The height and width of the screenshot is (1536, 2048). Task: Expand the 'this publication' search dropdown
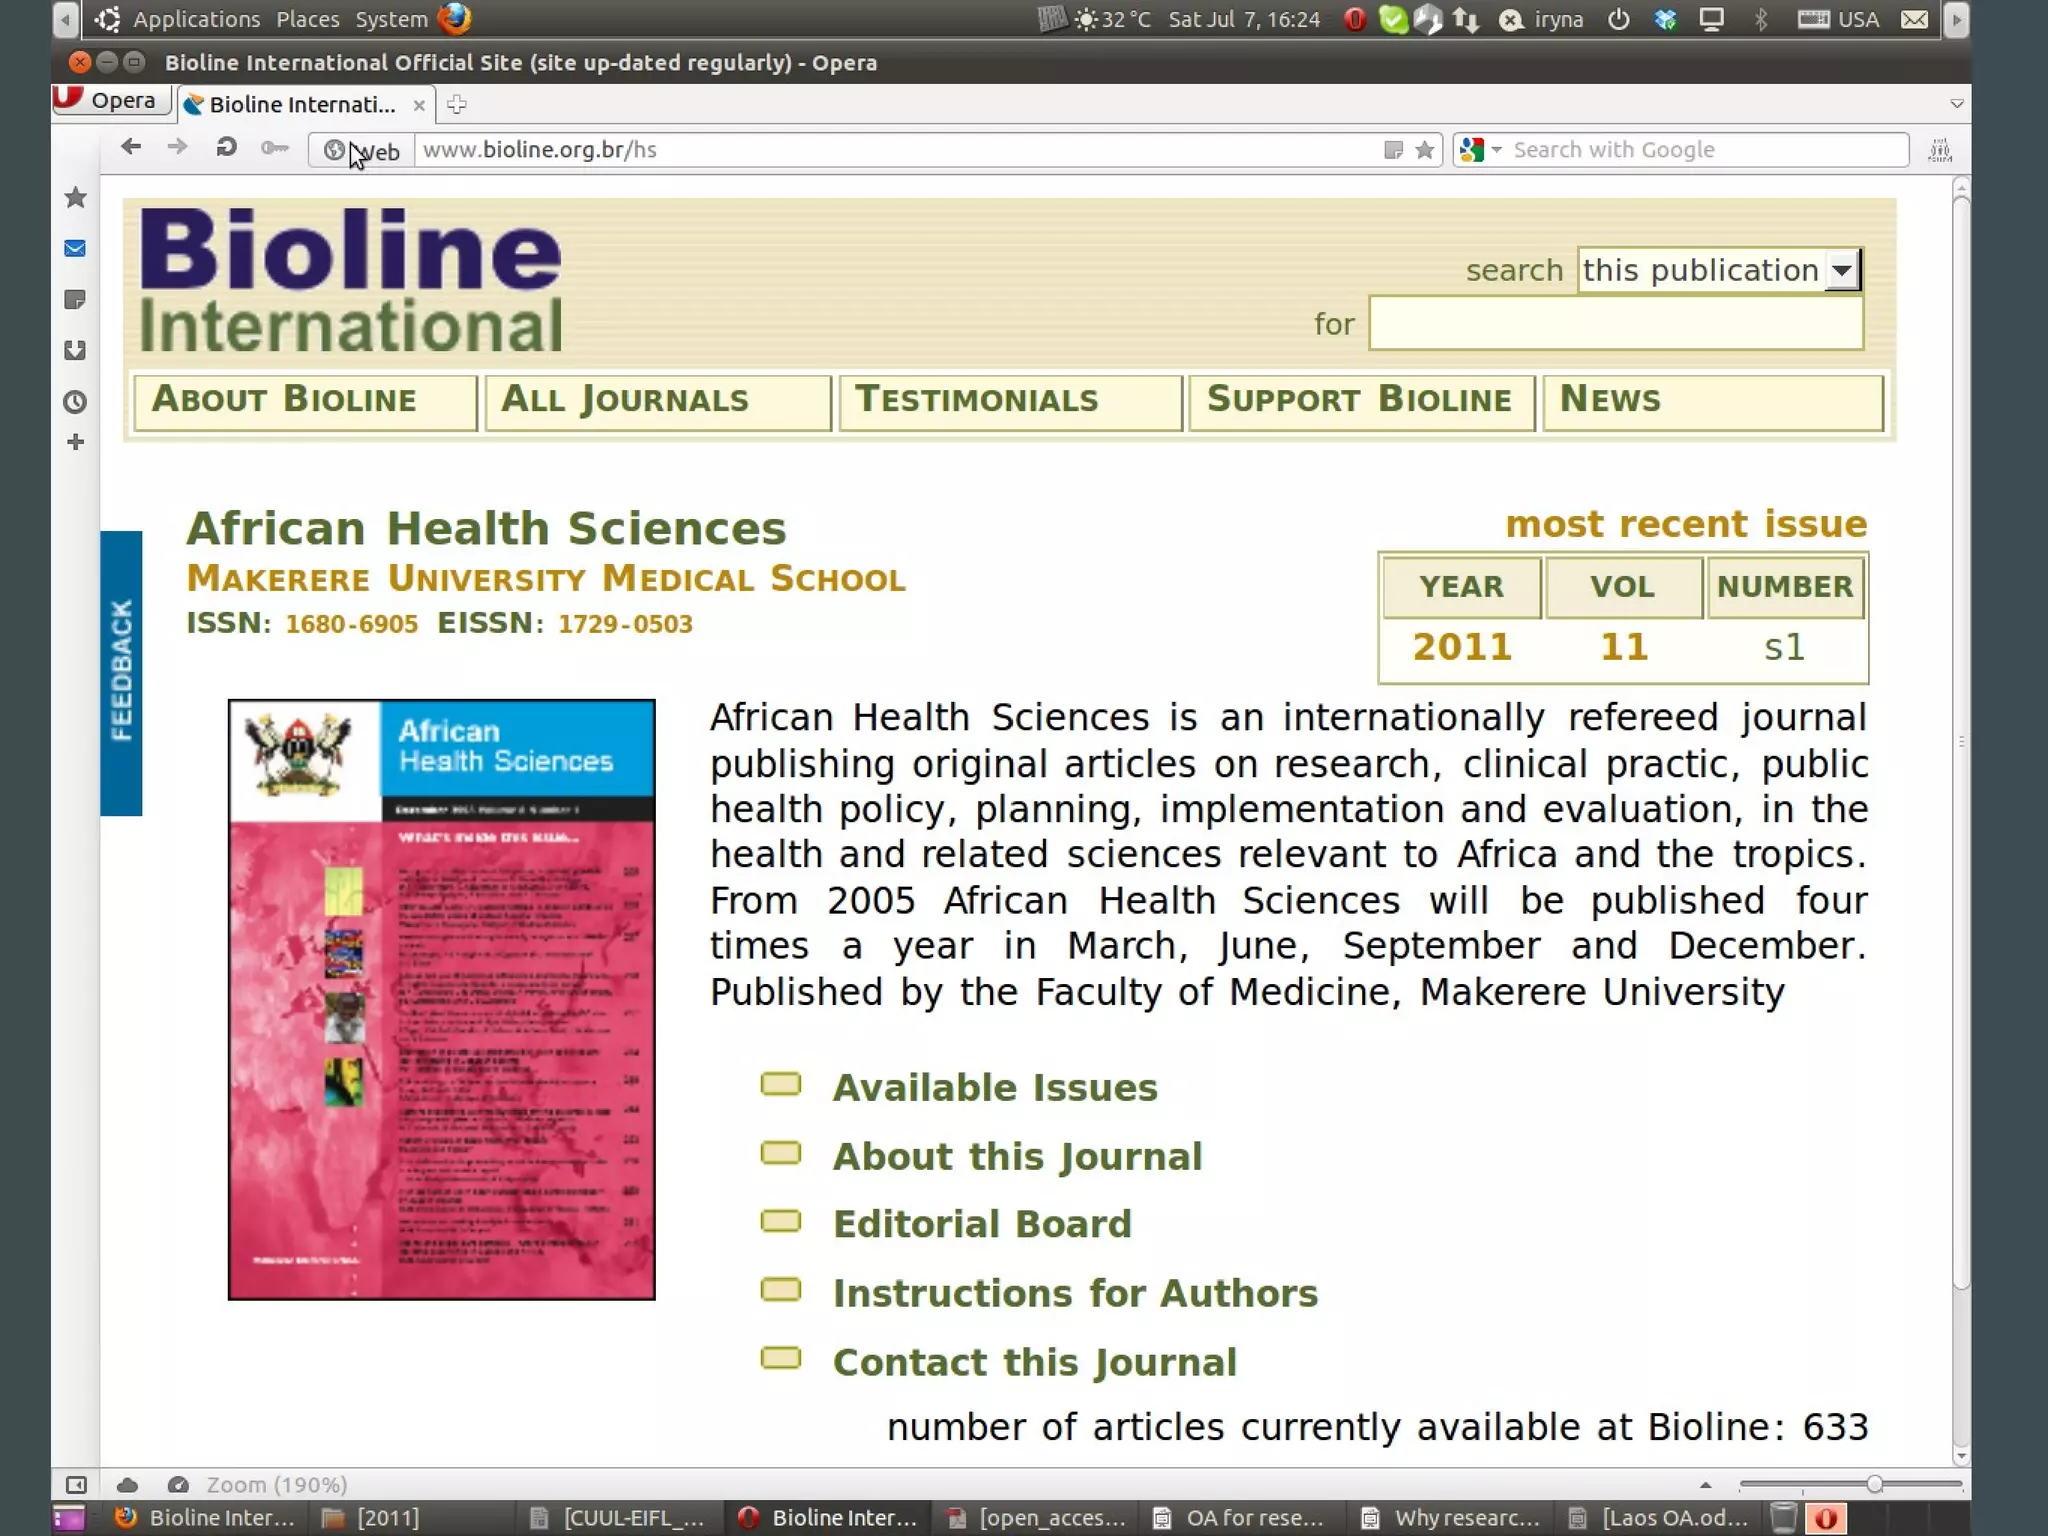tap(1842, 270)
